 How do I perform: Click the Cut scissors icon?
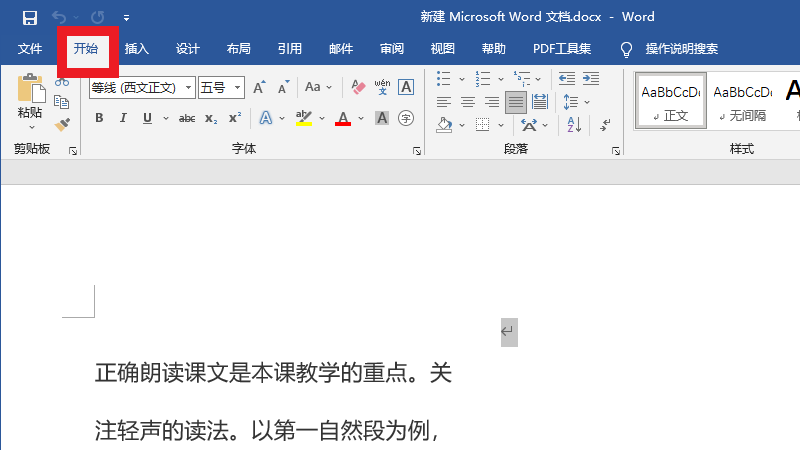(62, 82)
